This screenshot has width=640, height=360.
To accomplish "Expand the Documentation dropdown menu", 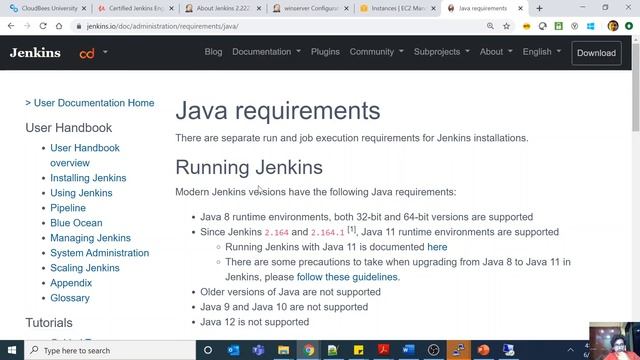I will 266,52.
